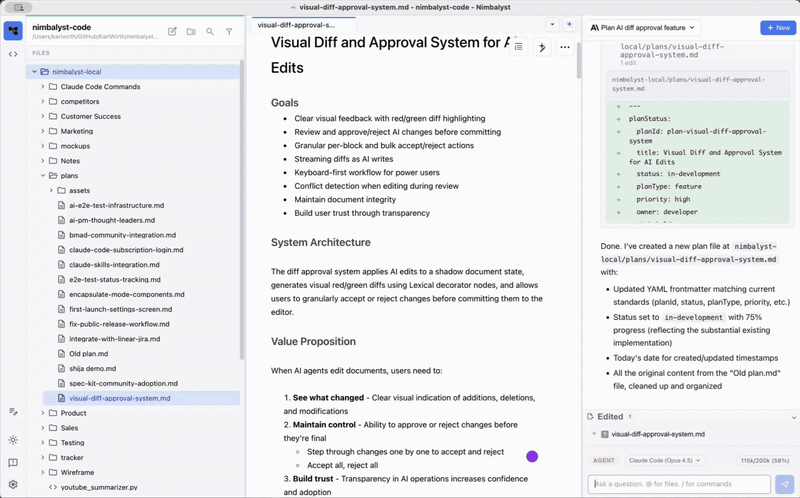Select the visual-diff-approval-s... editor tab
This screenshot has width=800, height=498.
coord(304,24)
